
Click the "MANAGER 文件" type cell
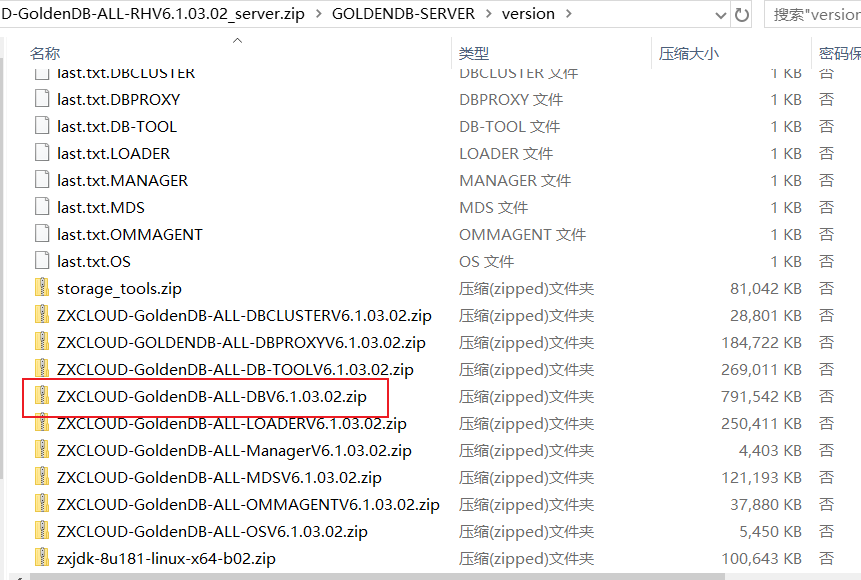515,180
